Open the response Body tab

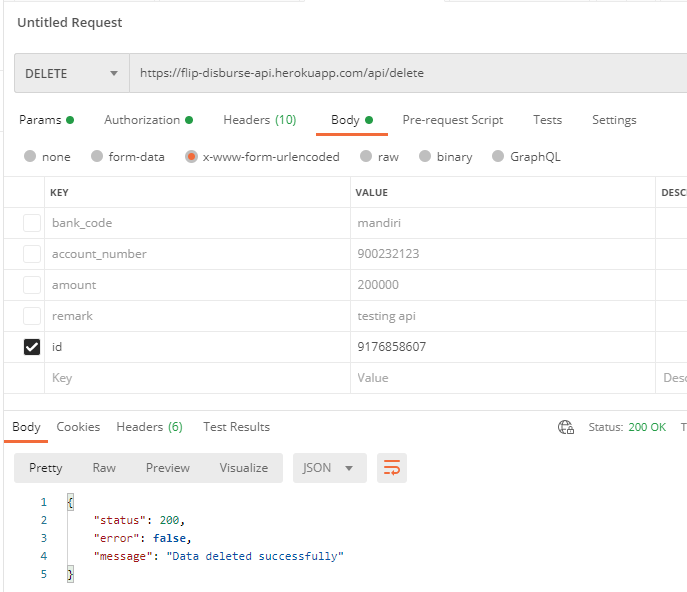click(26, 427)
